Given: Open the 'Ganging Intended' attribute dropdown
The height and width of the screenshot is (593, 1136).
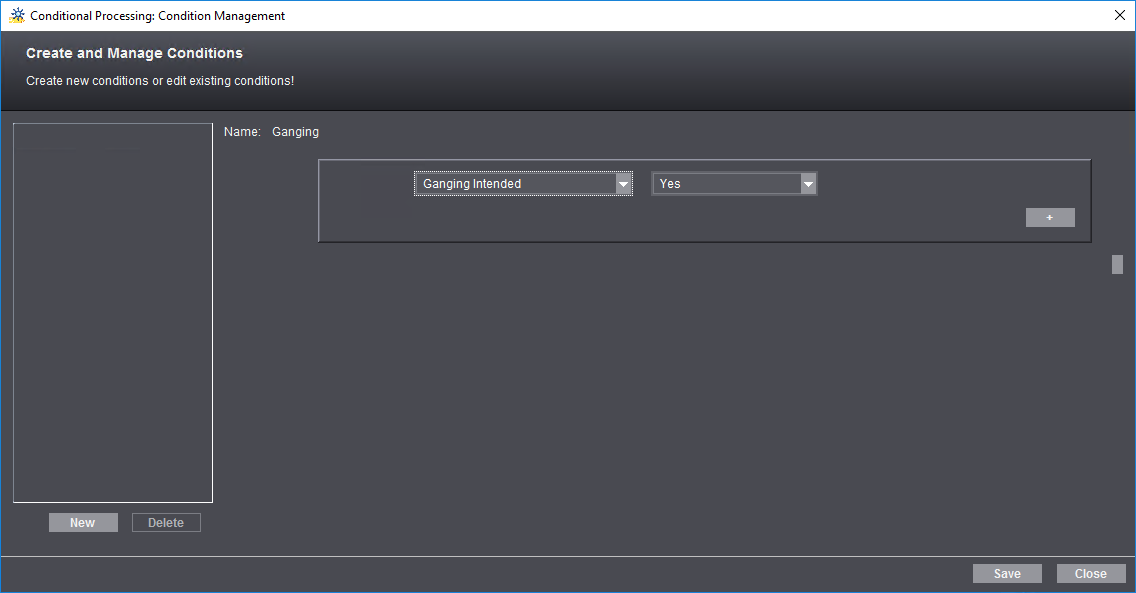Looking at the screenshot, I should (x=514, y=184).
